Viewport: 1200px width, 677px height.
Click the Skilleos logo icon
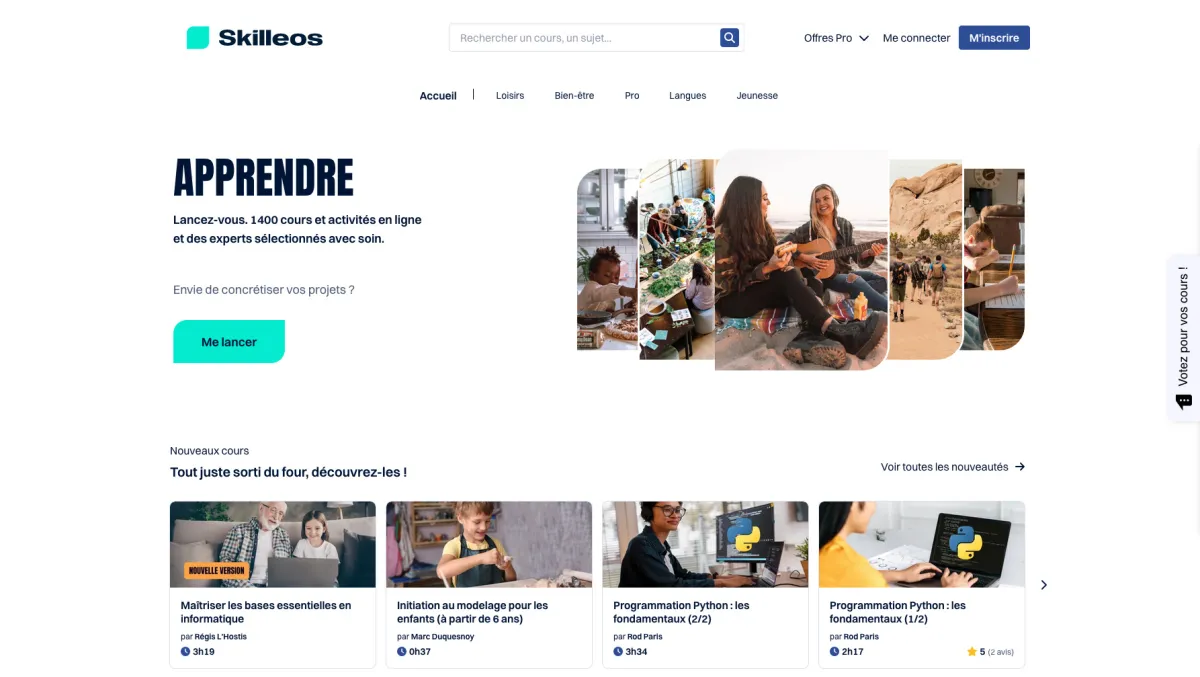(198, 38)
